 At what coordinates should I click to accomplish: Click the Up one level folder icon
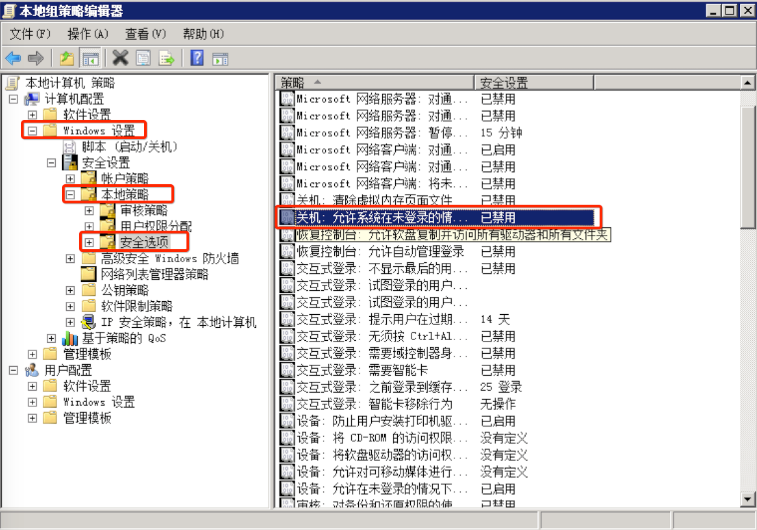coord(66,57)
